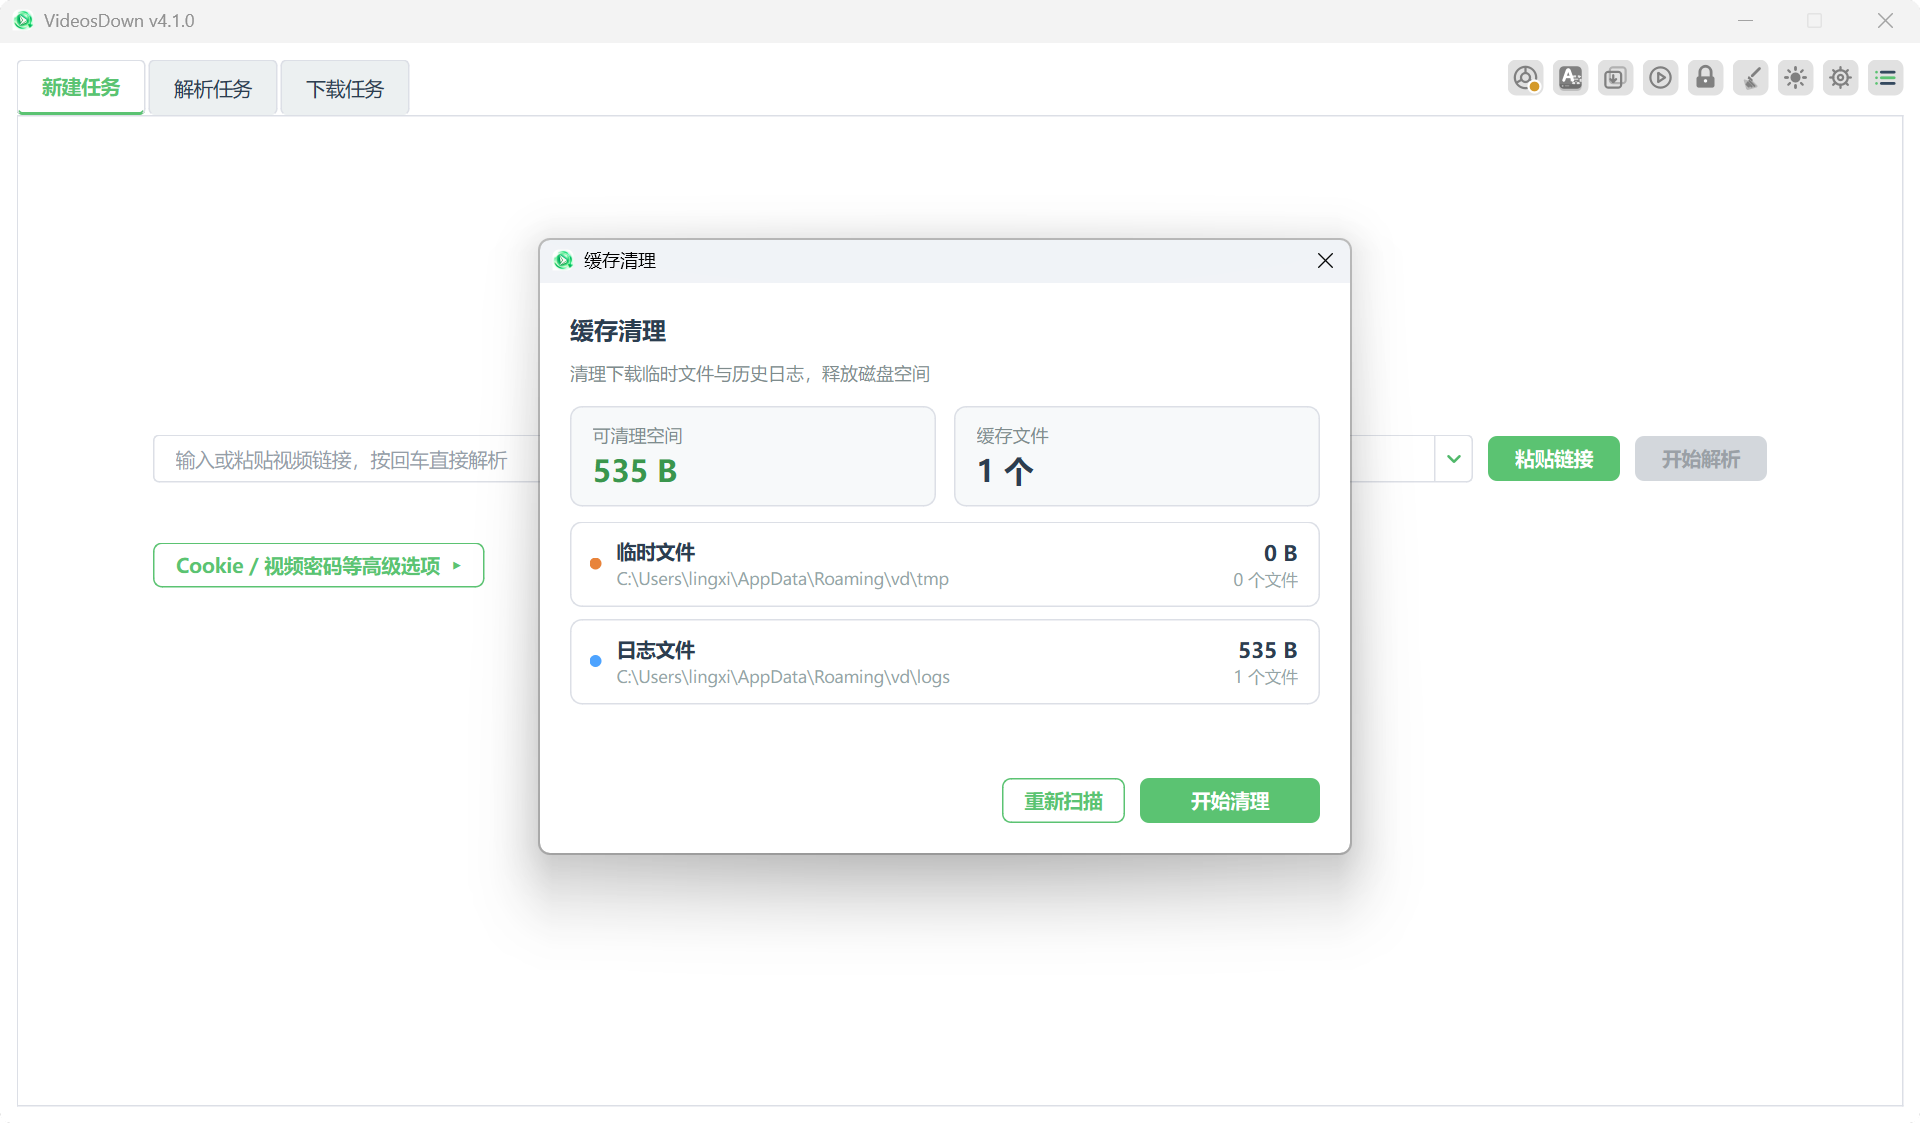Screen dimensions: 1920x1123
Task: Open the Chrome browser plugin icon
Action: click(1525, 78)
